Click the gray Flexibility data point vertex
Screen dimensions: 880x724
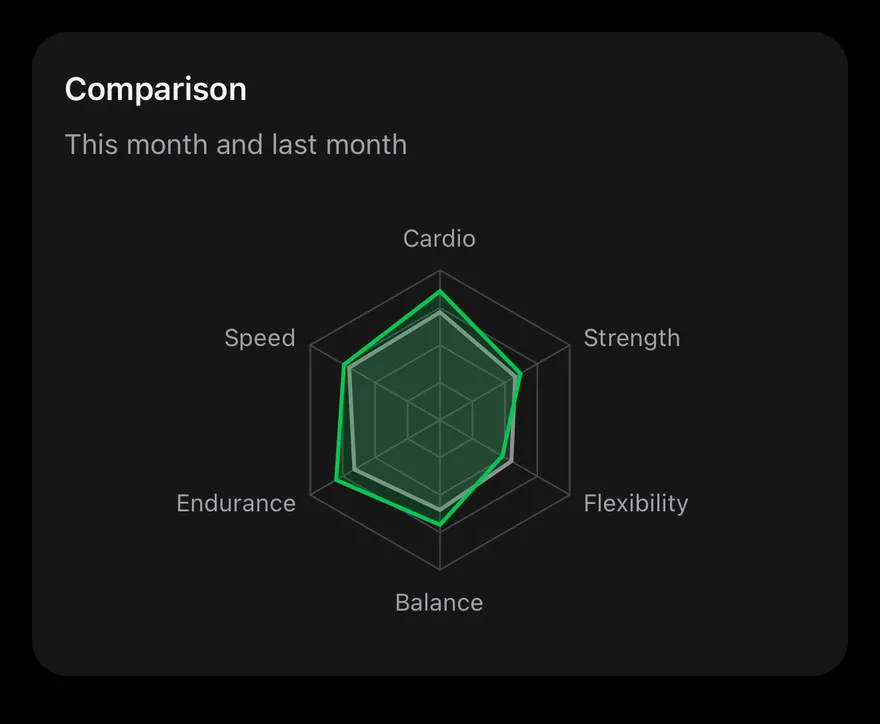511,461
